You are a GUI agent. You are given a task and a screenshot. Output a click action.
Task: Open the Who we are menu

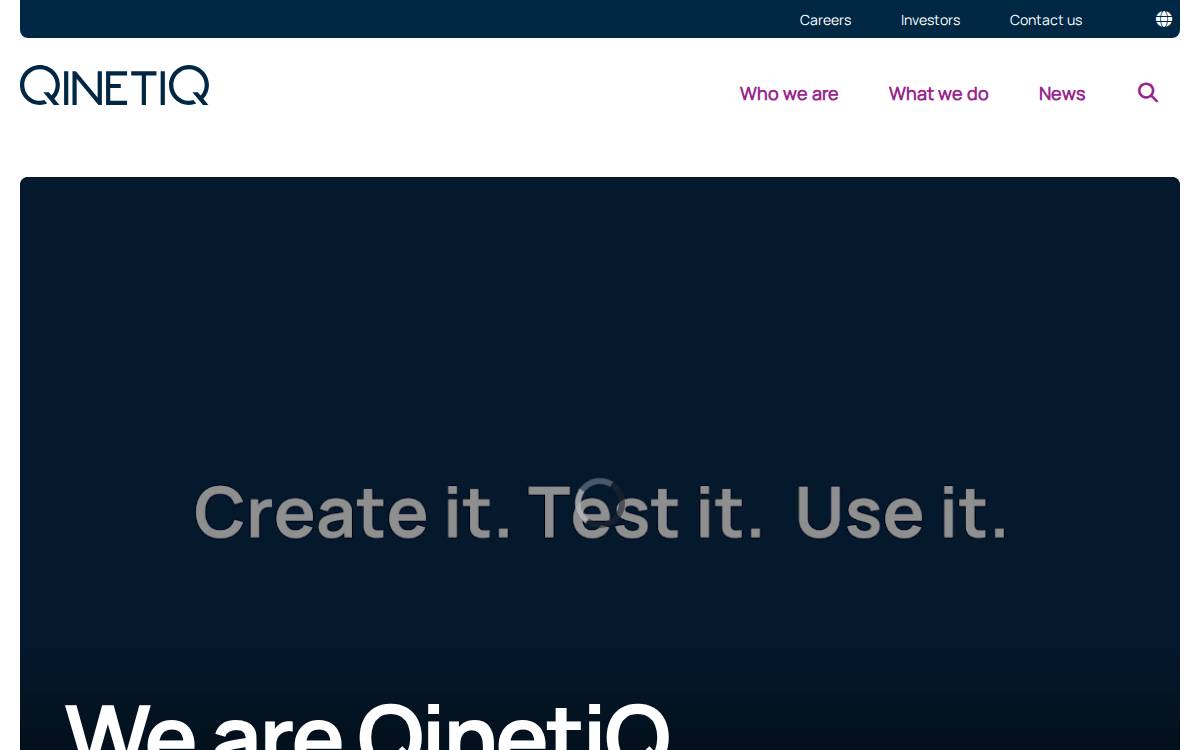[789, 94]
